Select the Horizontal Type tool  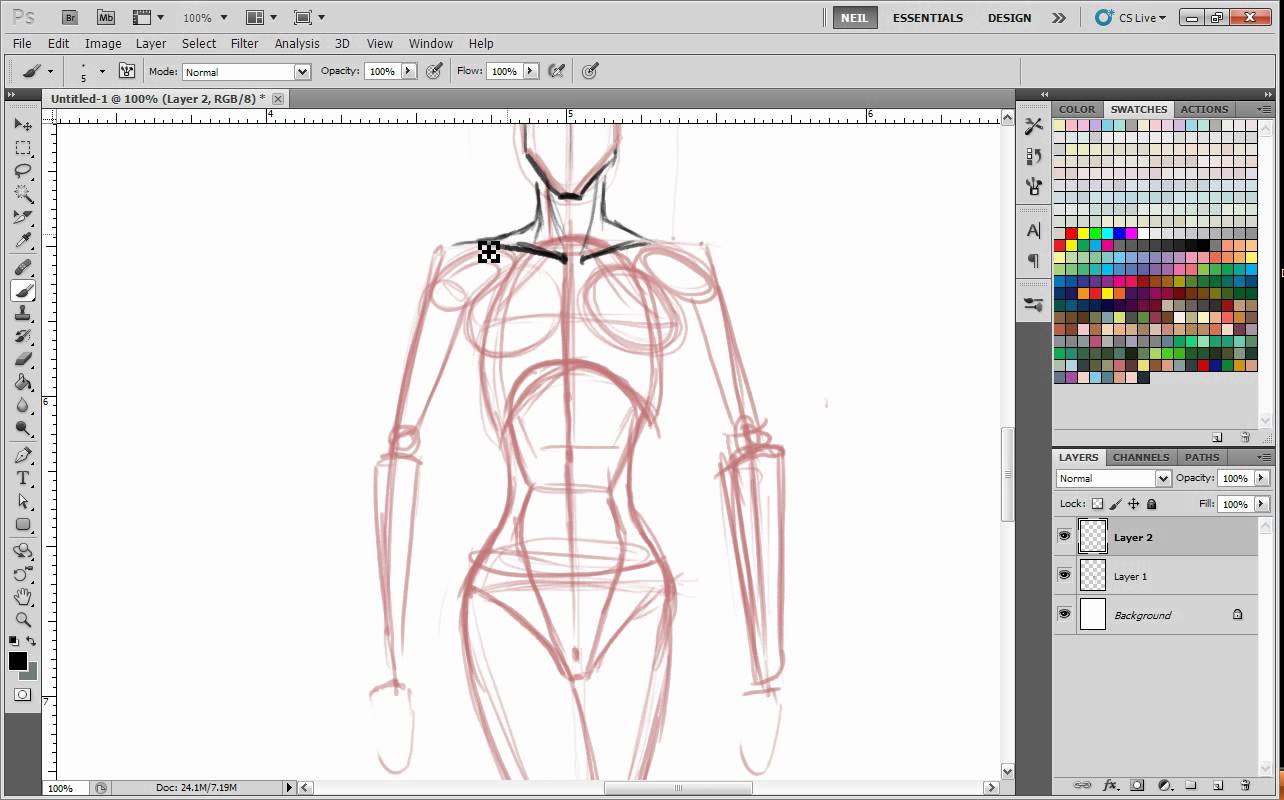23,478
